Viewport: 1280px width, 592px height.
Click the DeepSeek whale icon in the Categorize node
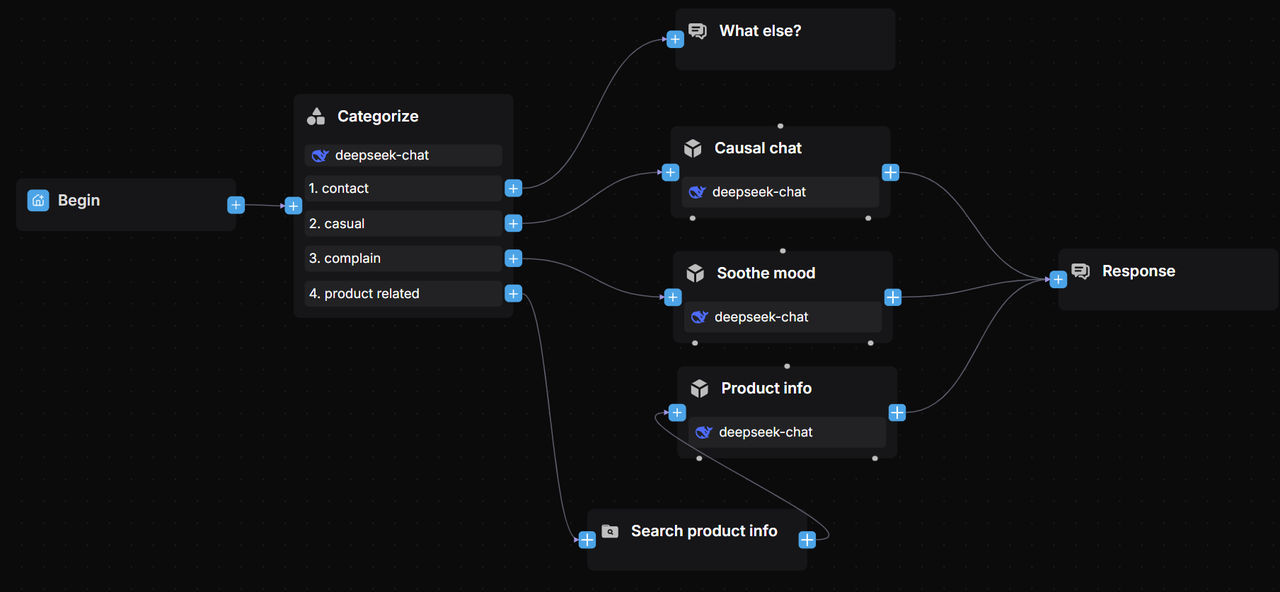[x=320, y=155]
